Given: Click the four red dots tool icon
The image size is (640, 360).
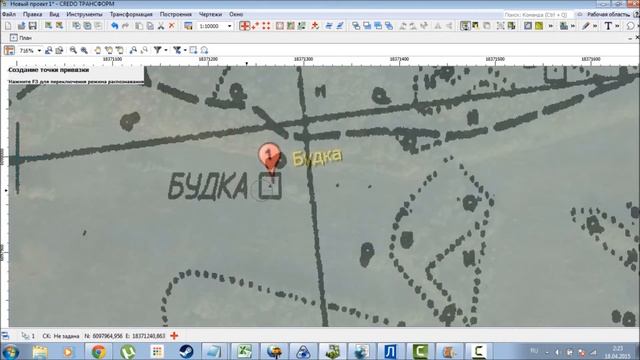Looking at the screenshot, I should [x=267, y=26].
